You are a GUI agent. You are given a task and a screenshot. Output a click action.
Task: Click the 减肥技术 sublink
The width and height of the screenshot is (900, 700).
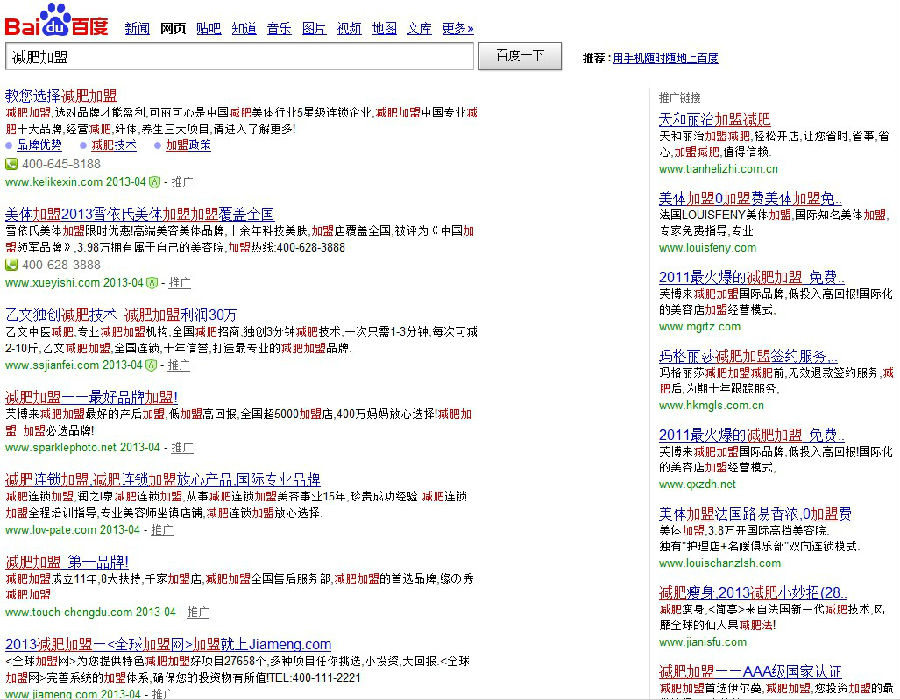coord(114,145)
